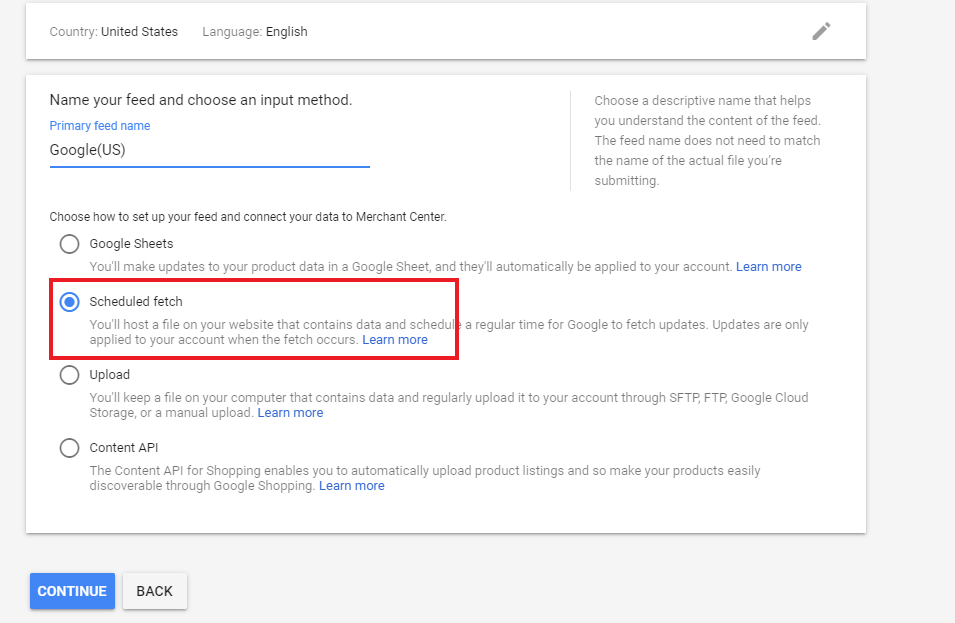Click the 'Choose a descriptive name' help text
The image size is (955, 623).
708,141
